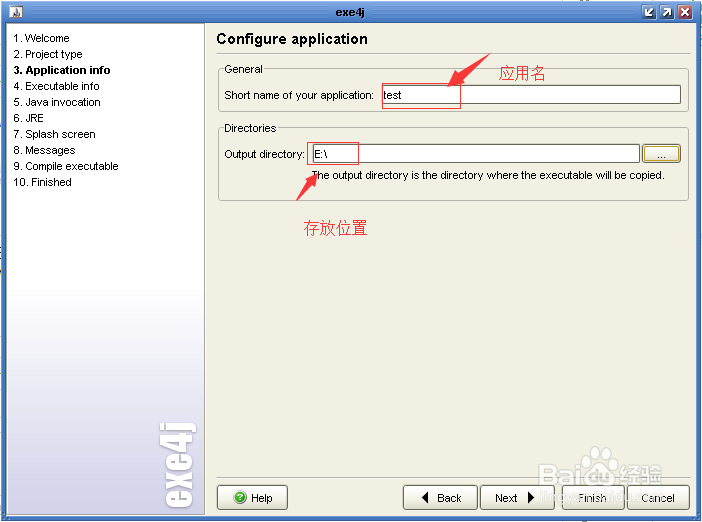
Task: Select step 8. Messages
Action: [44, 150]
